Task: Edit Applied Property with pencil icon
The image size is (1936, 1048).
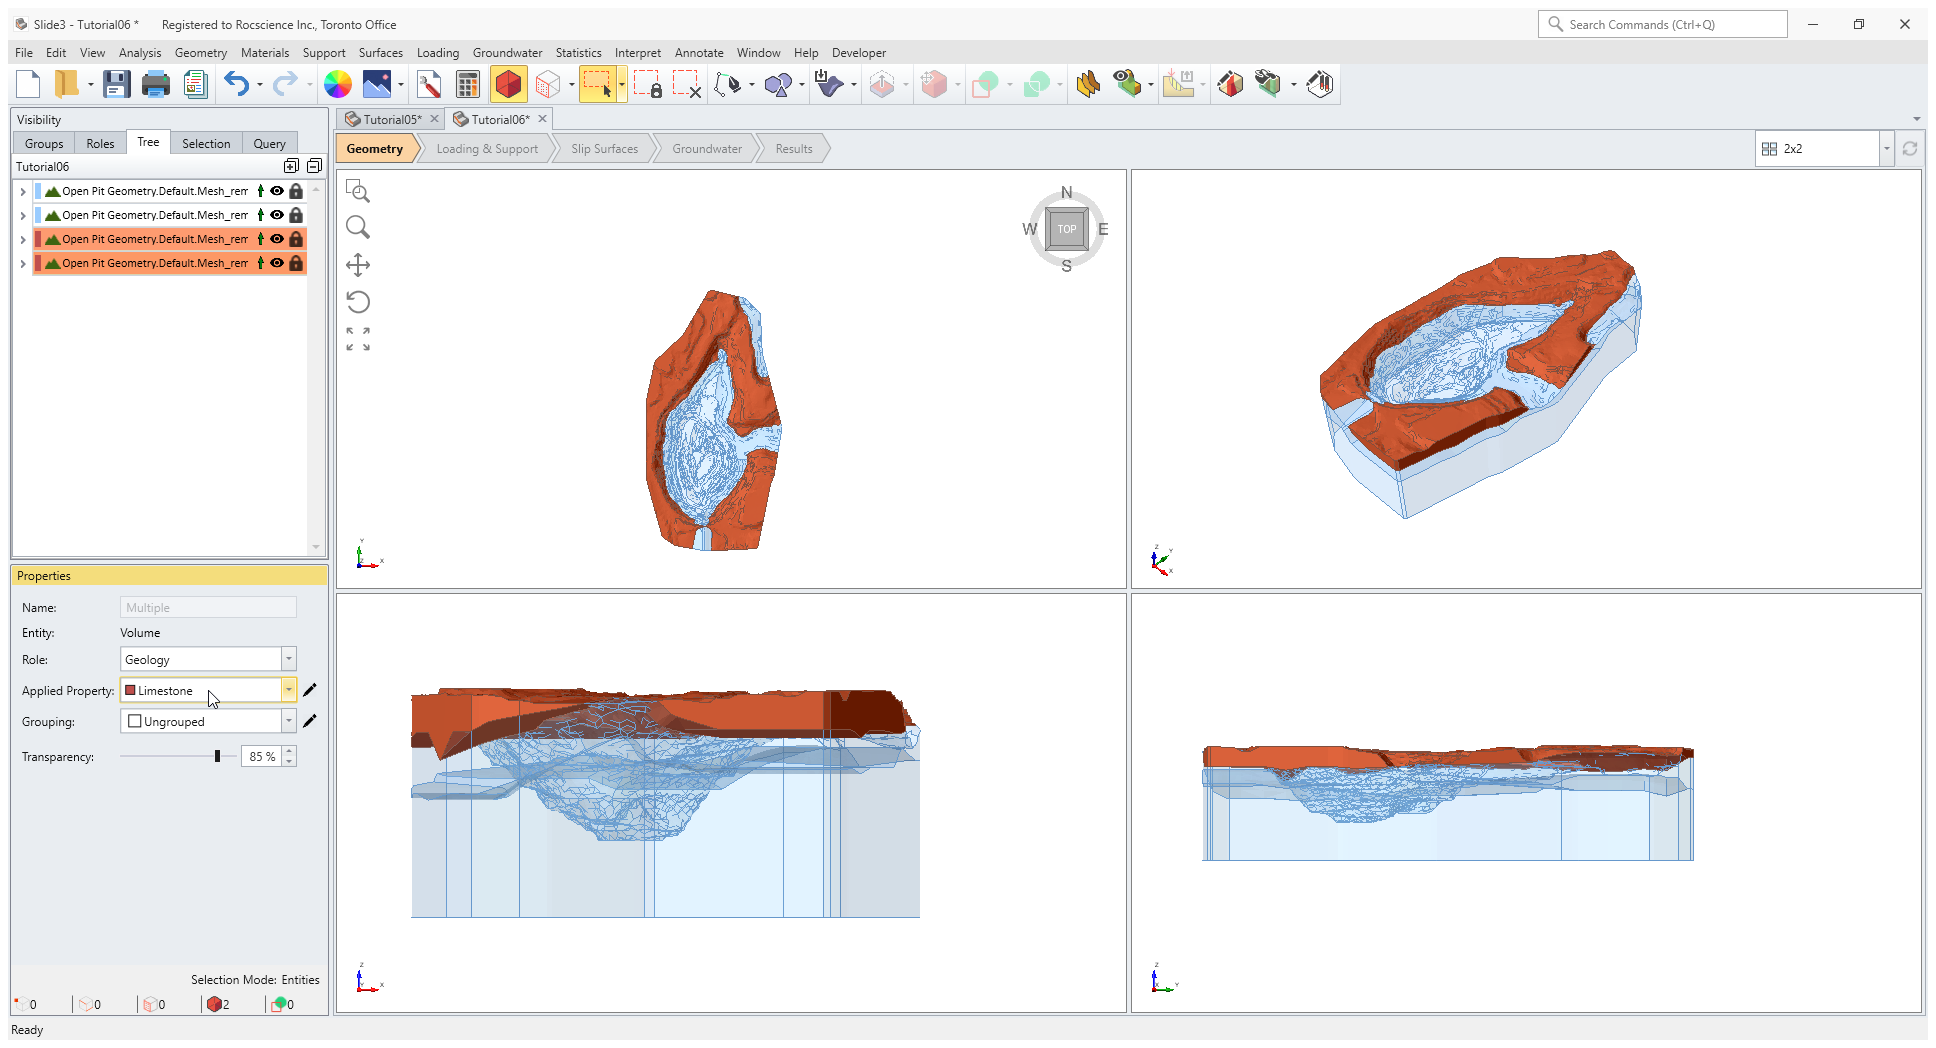Action: click(310, 690)
